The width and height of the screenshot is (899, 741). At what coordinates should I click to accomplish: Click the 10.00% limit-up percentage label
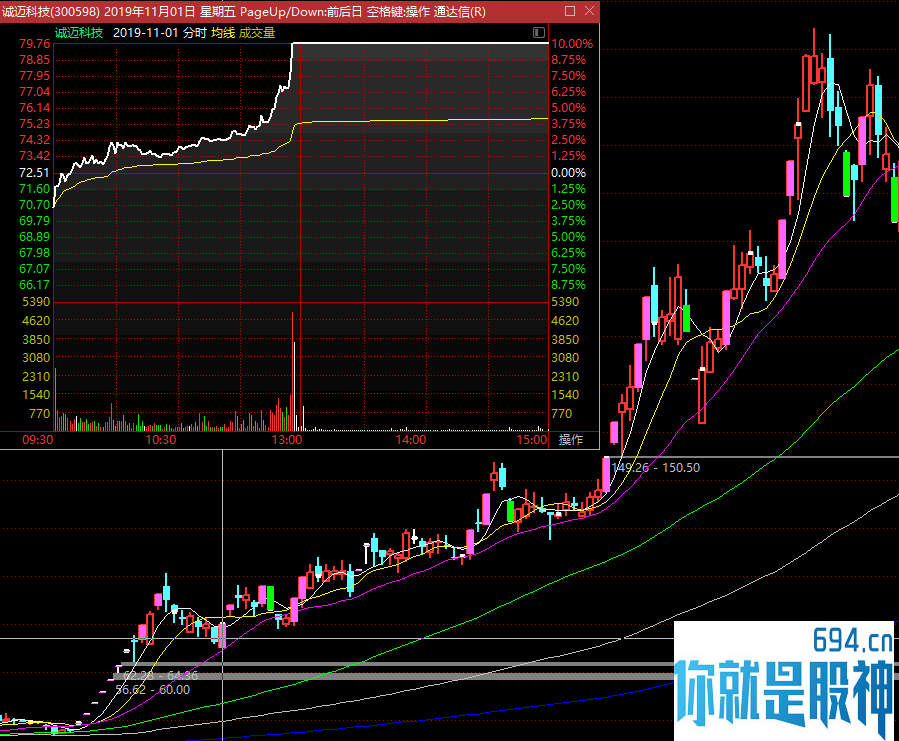click(572, 44)
